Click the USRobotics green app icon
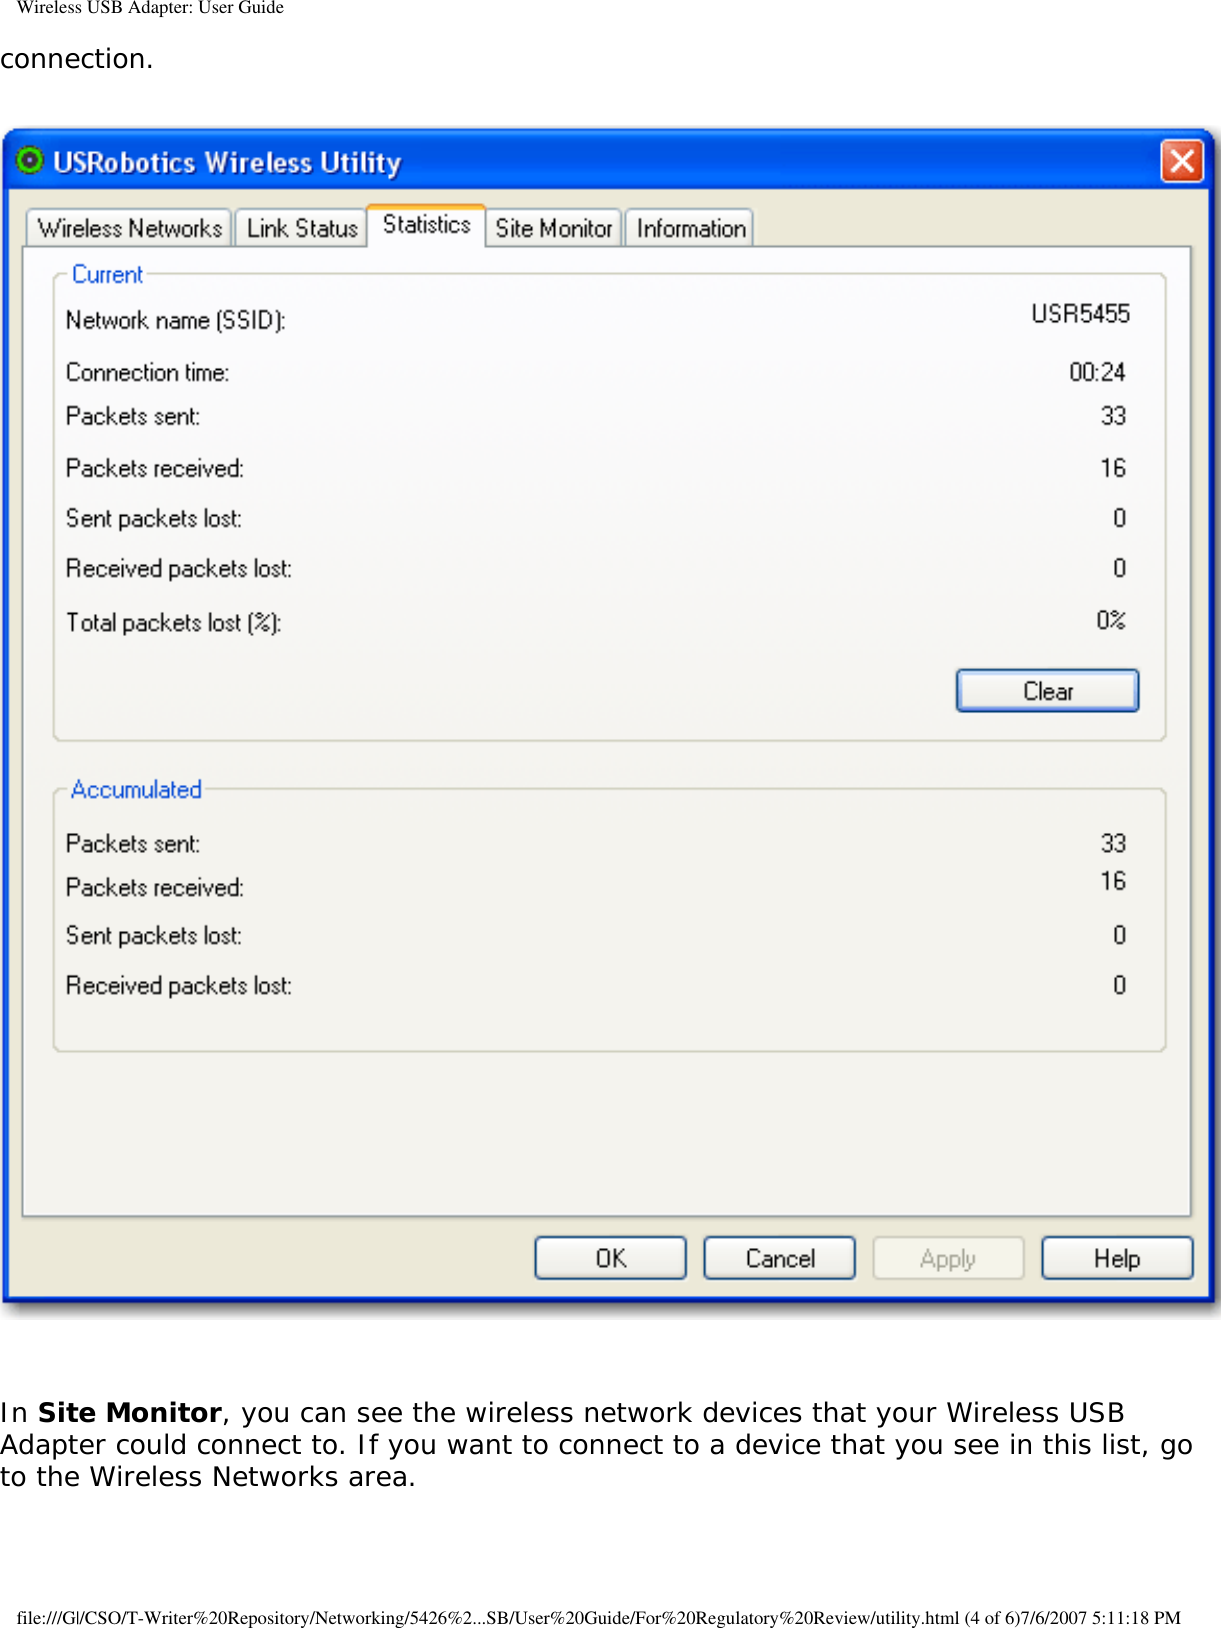 tap(30, 160)
